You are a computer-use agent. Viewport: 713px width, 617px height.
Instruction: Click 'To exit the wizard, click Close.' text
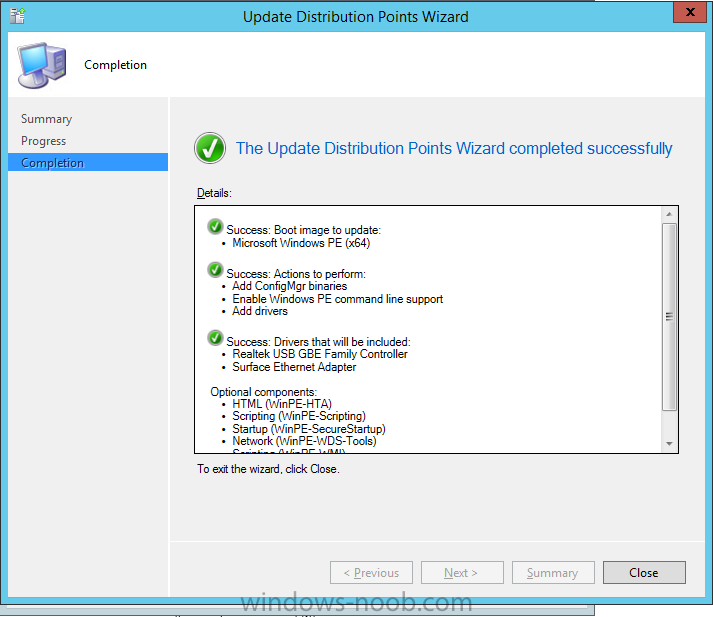click(x=268, y=469)
